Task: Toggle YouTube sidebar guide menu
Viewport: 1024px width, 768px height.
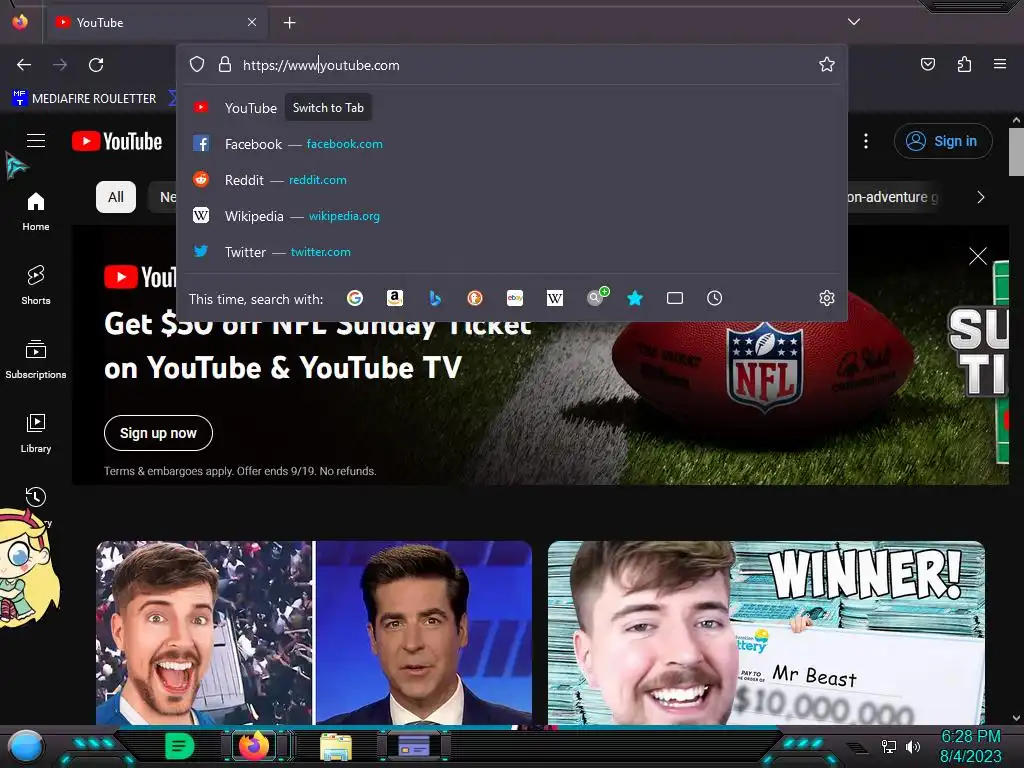Action: [x=36, y=140]
